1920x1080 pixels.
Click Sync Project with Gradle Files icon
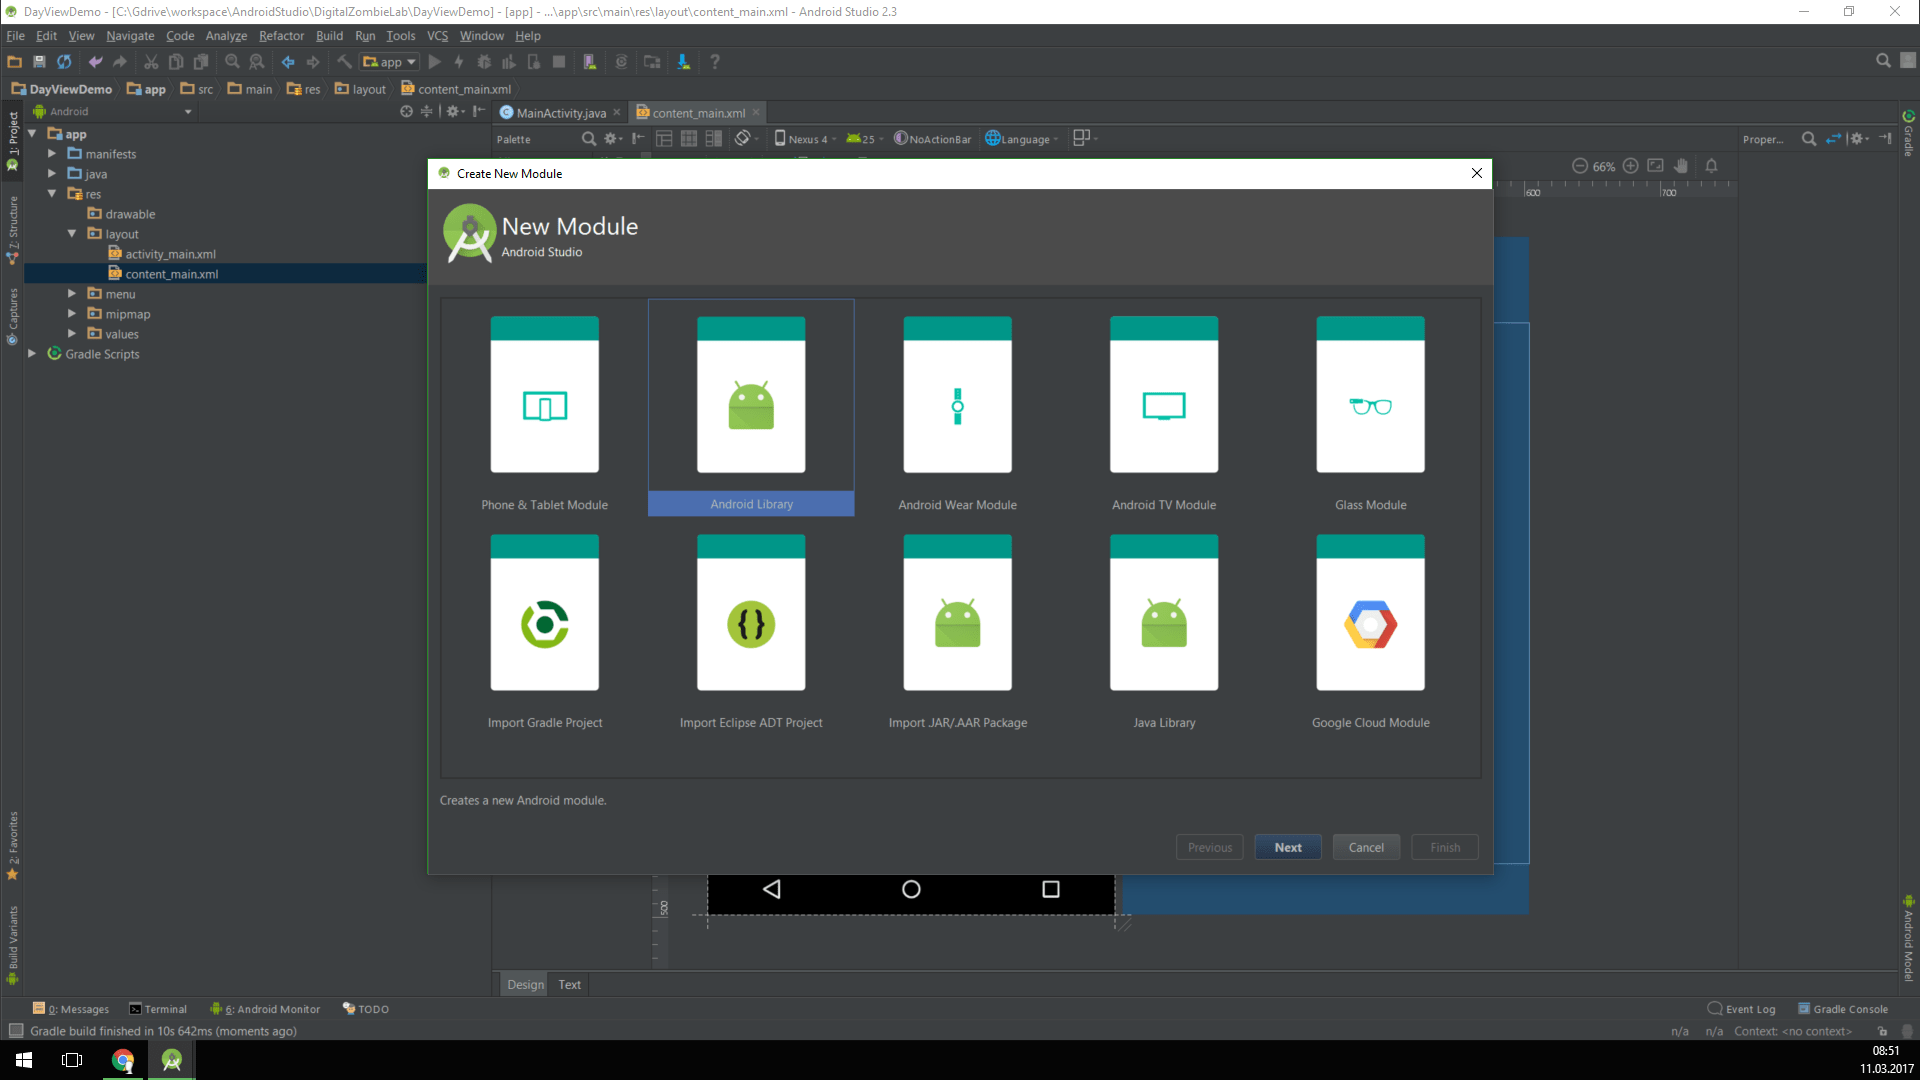pyautogui.click(x=621, y=62)
